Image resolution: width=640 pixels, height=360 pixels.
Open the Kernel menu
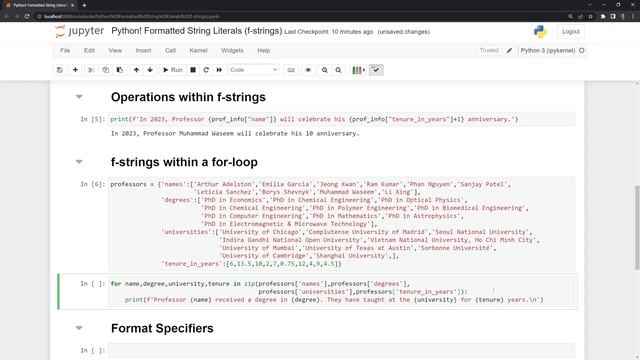[x=198, y=51]
